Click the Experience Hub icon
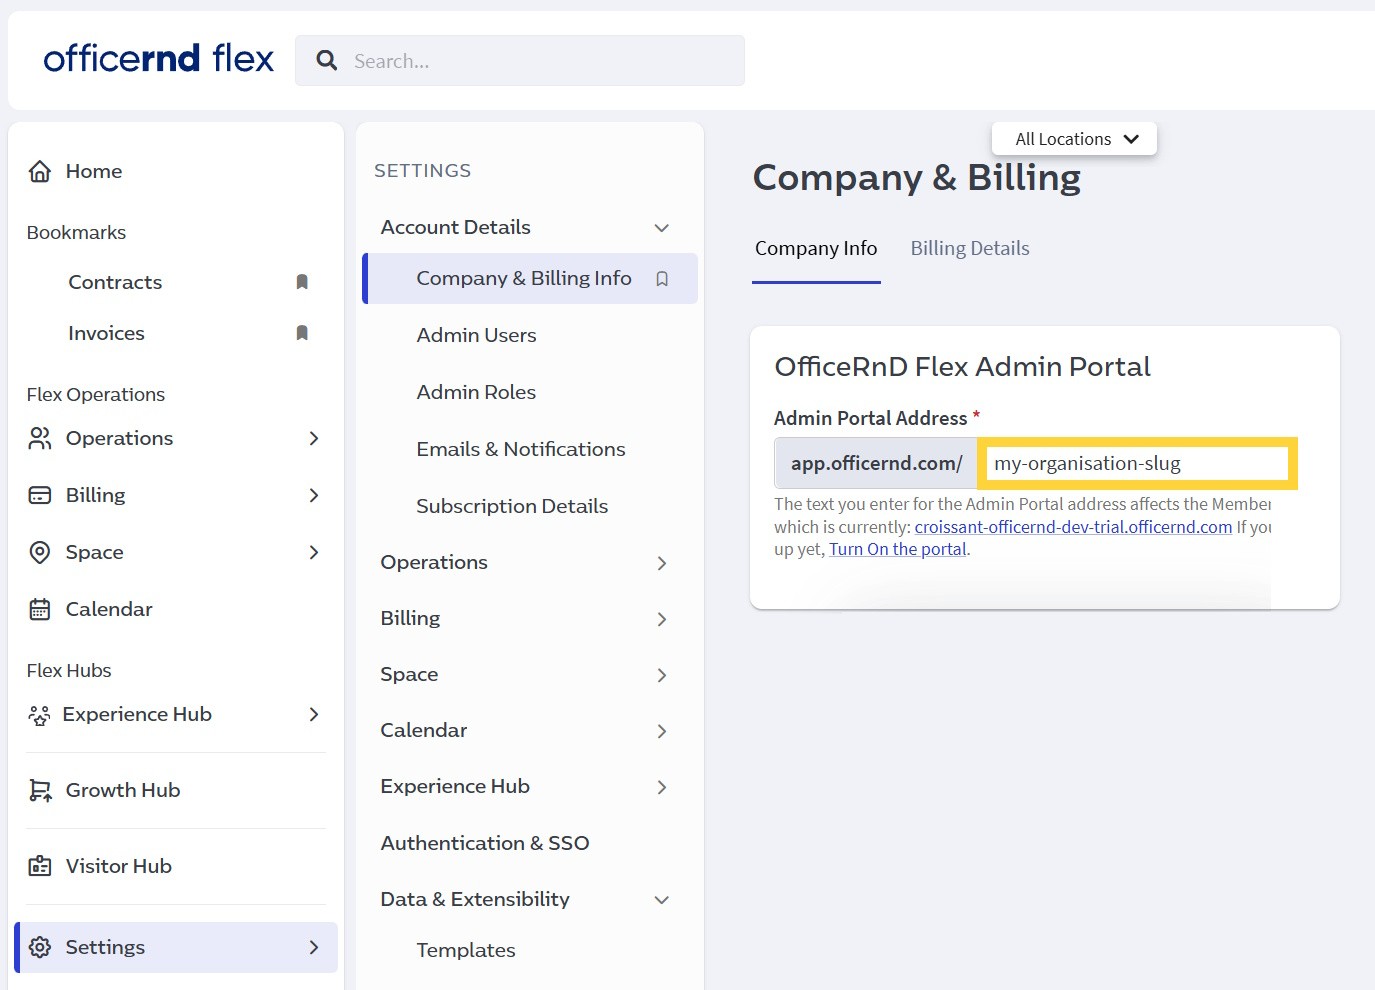This screenshot has height=990, width=1375. pos(39,714)
